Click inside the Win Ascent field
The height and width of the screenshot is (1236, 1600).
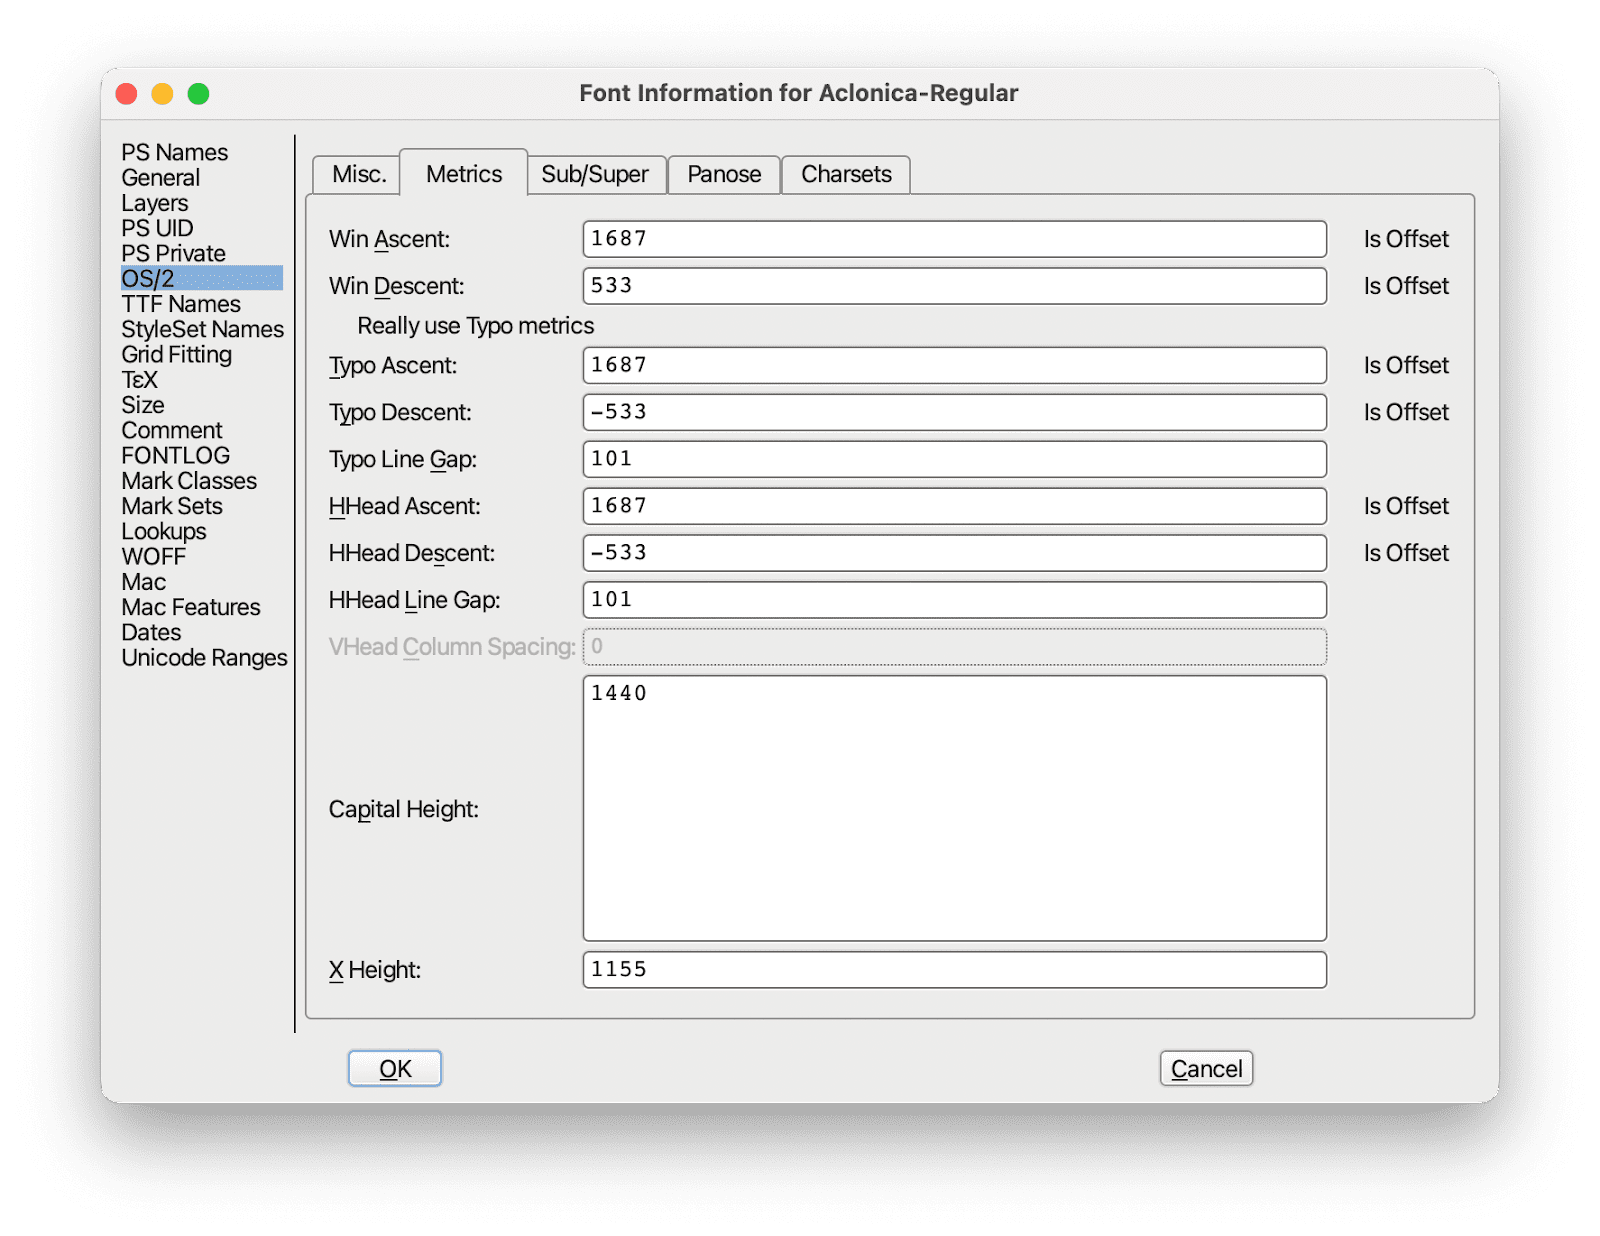(x=953, y=239)
